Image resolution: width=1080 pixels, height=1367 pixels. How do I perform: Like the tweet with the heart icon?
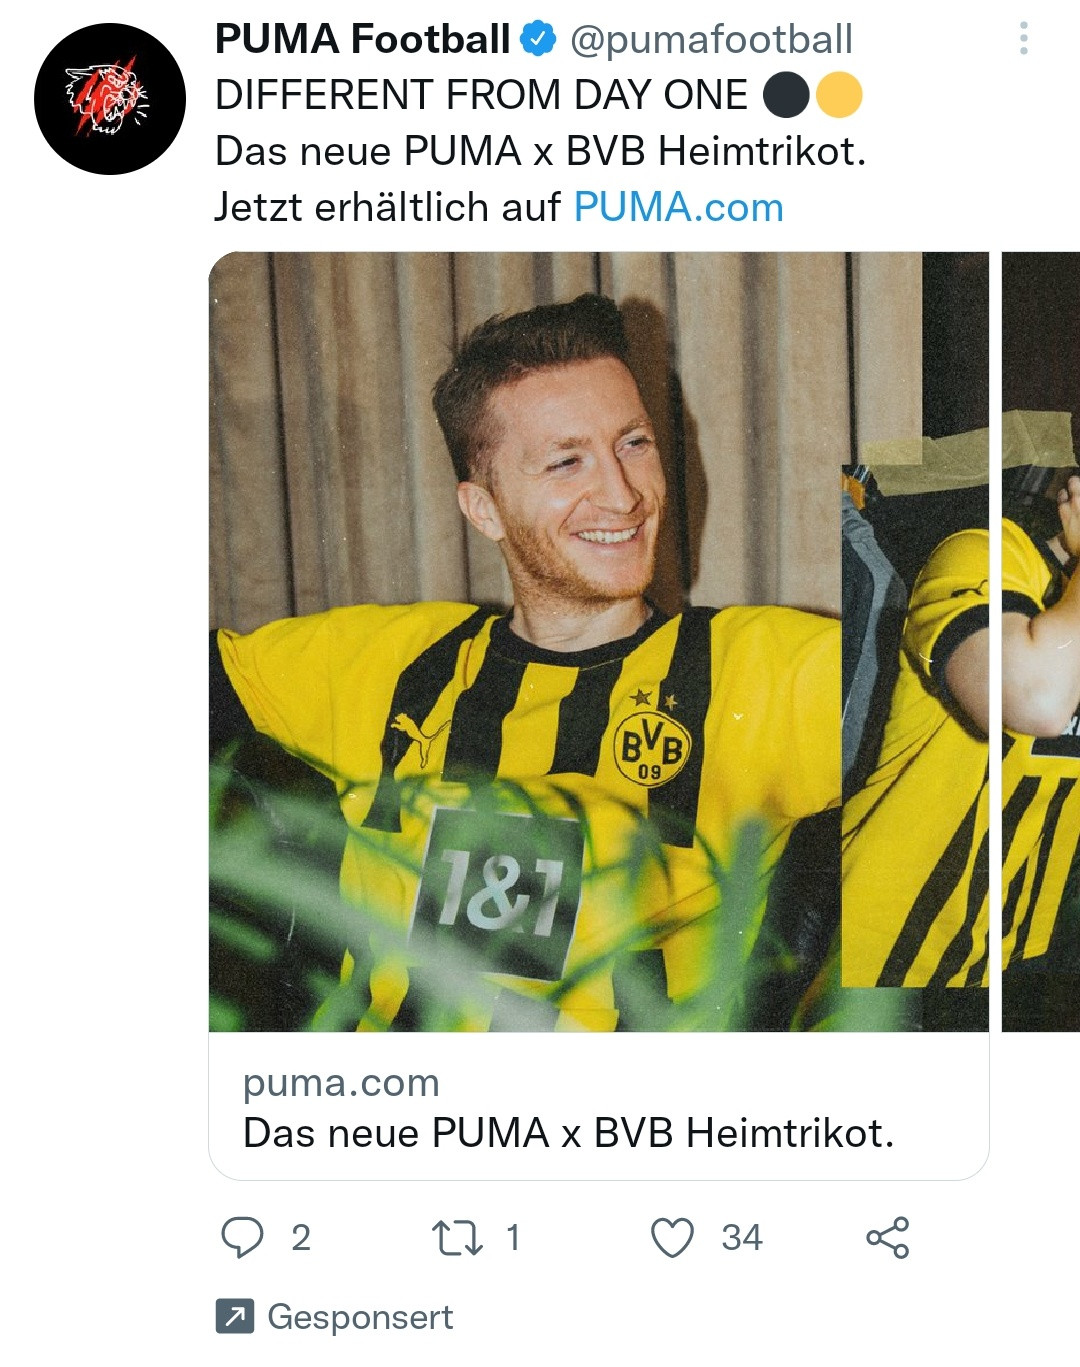coord(672,1237)
